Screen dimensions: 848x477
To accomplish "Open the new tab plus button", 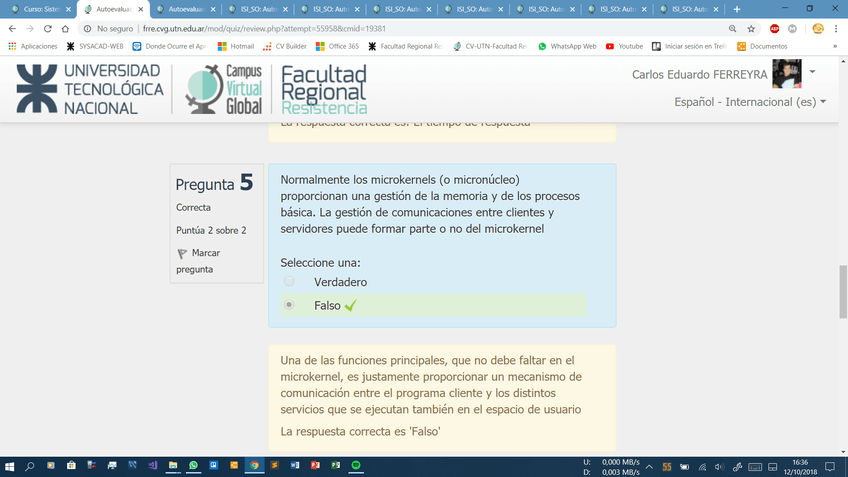I will click(737, 9).
